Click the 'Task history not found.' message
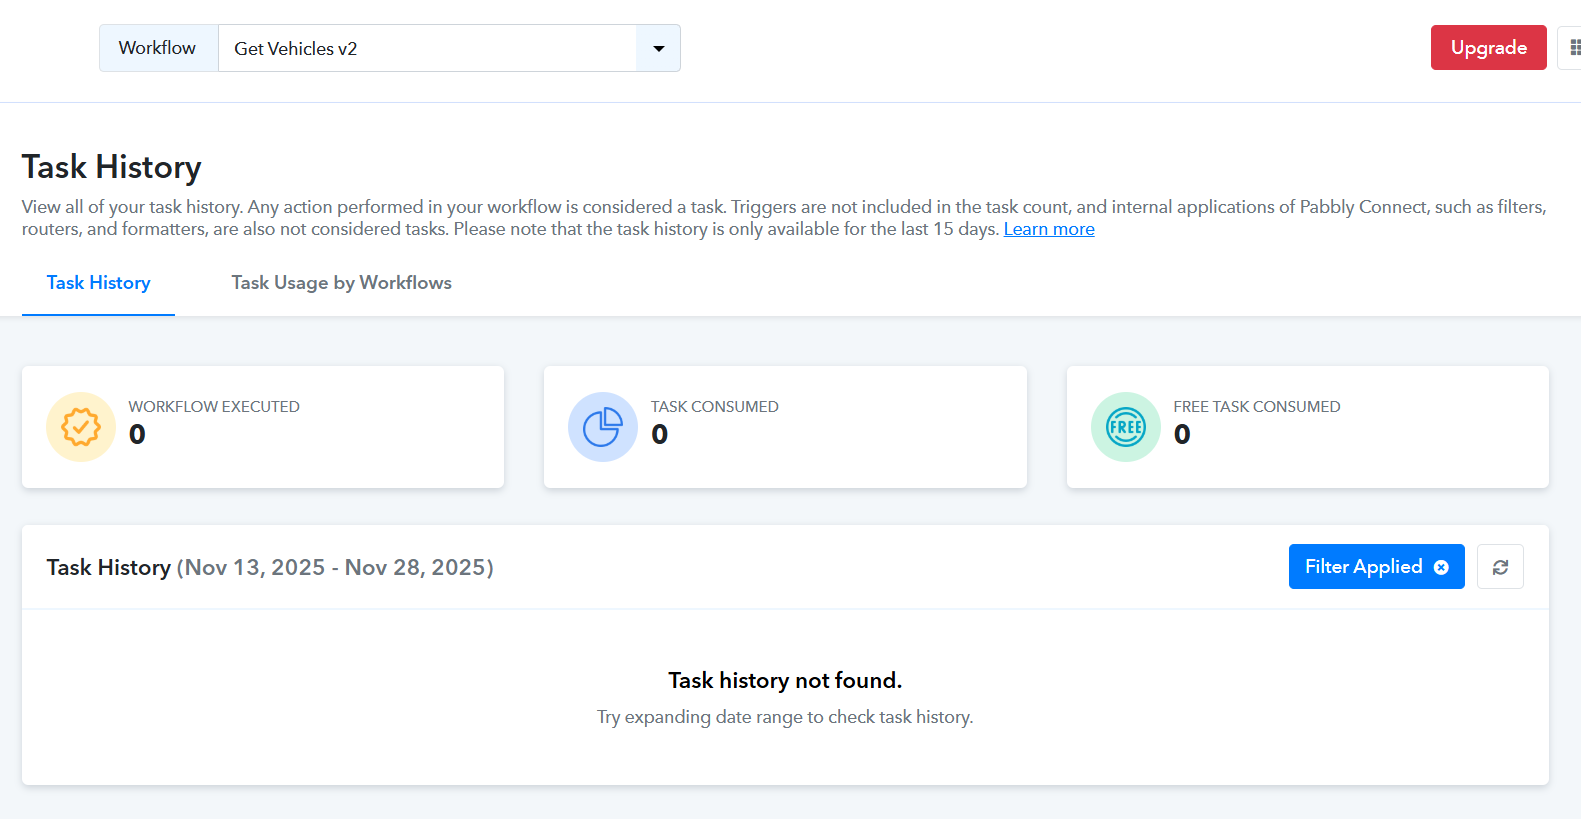This screenshot has height=819, width=1581. pos(785,681)
